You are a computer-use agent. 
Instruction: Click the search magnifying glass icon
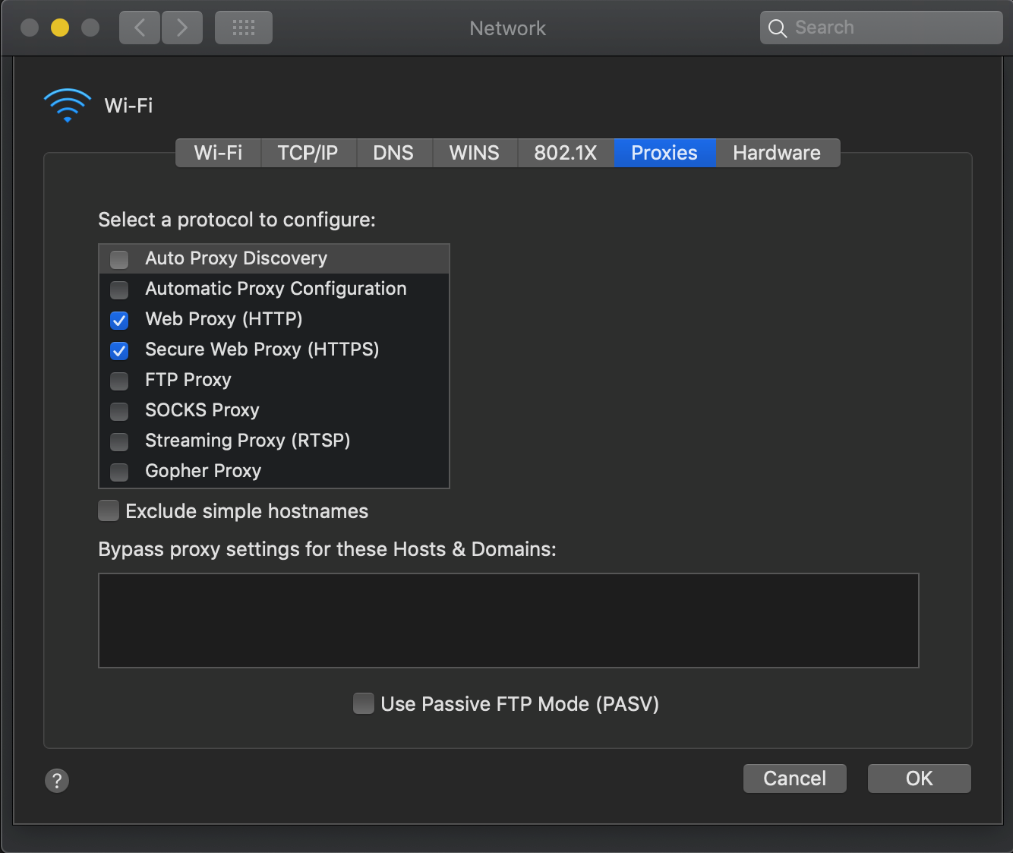click(777, 28)
